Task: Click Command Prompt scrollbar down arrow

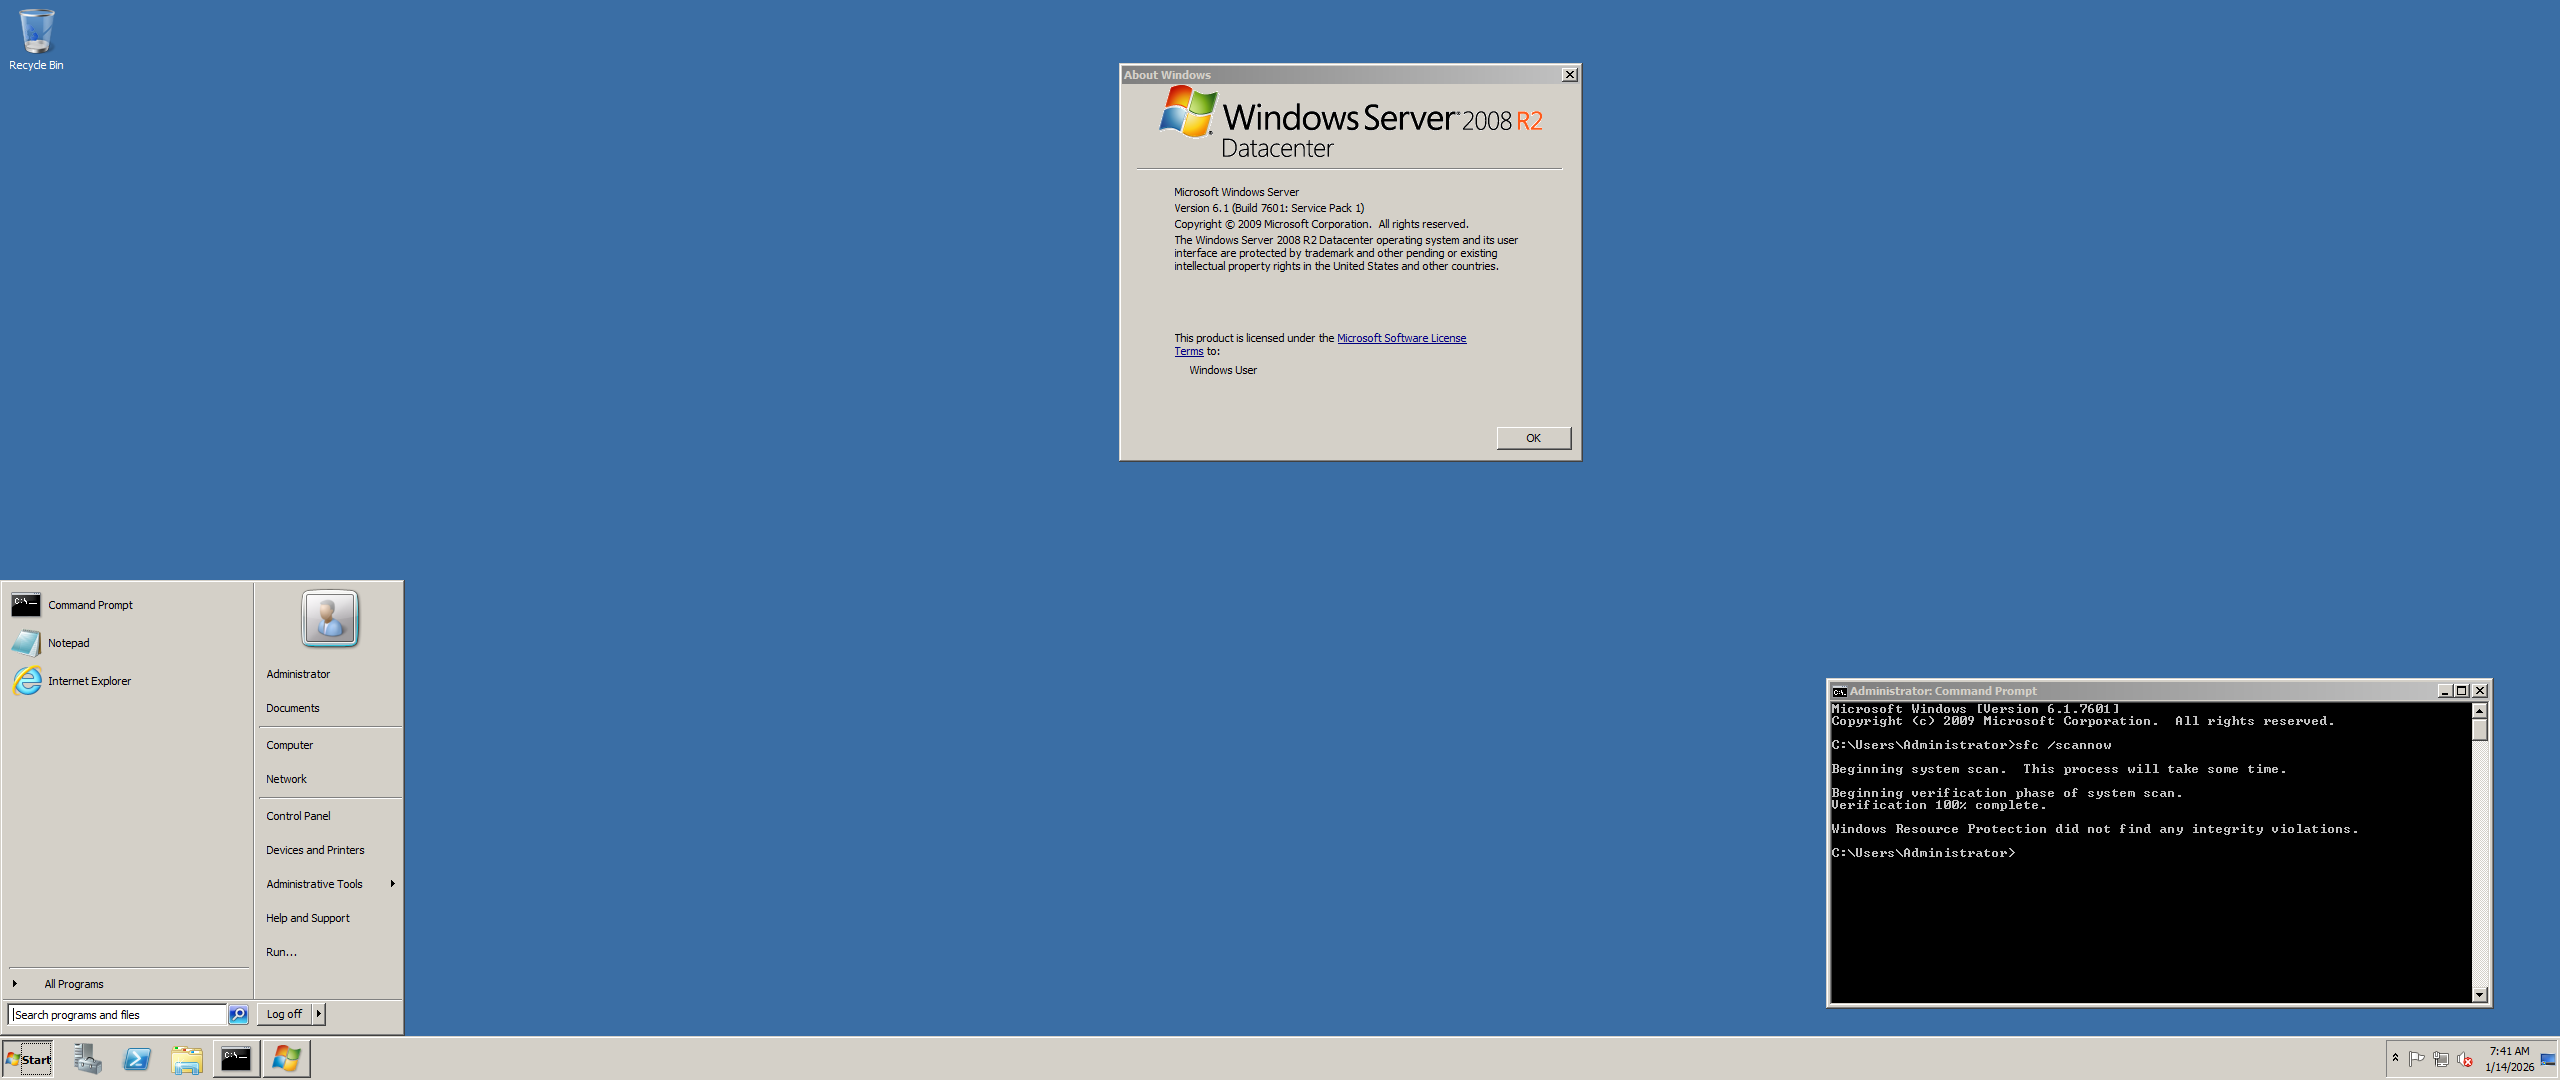Action: click(x=2479, y=995)
